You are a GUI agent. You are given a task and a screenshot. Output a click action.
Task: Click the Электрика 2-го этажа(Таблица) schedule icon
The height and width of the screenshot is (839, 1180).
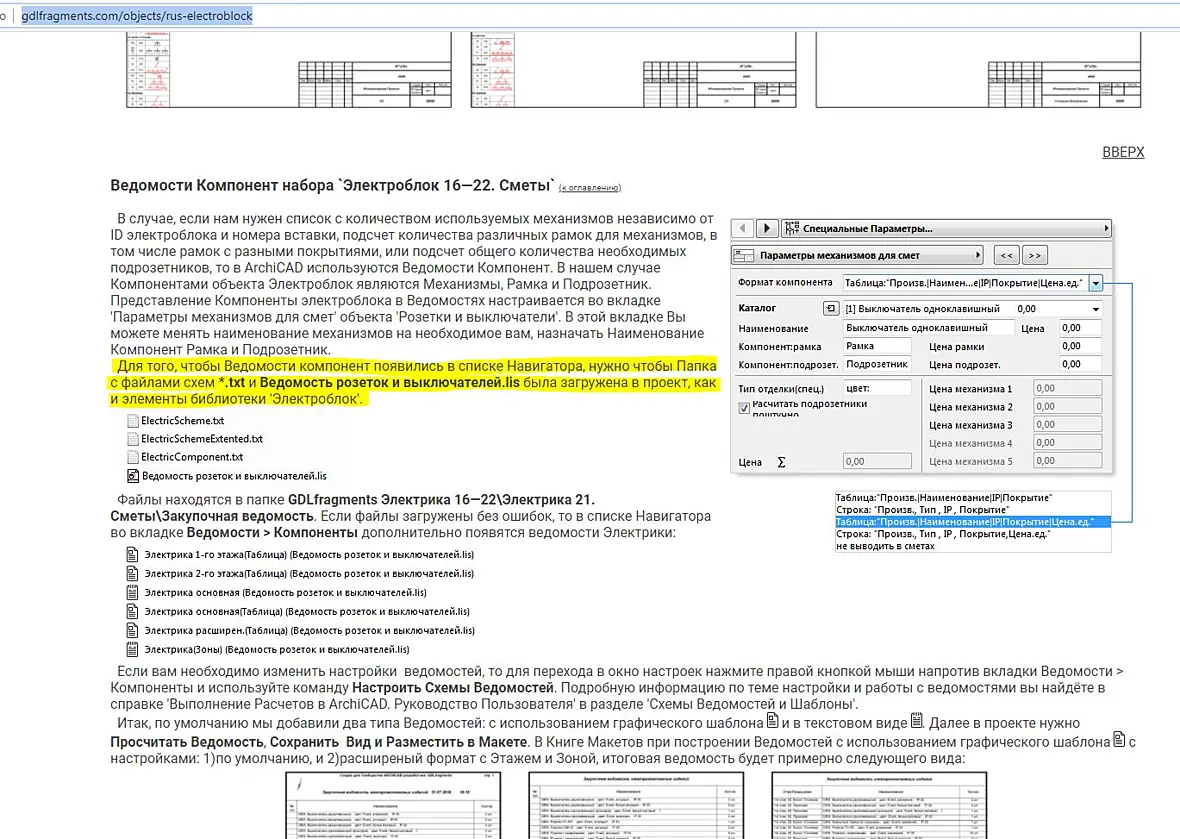coord(132,573)
